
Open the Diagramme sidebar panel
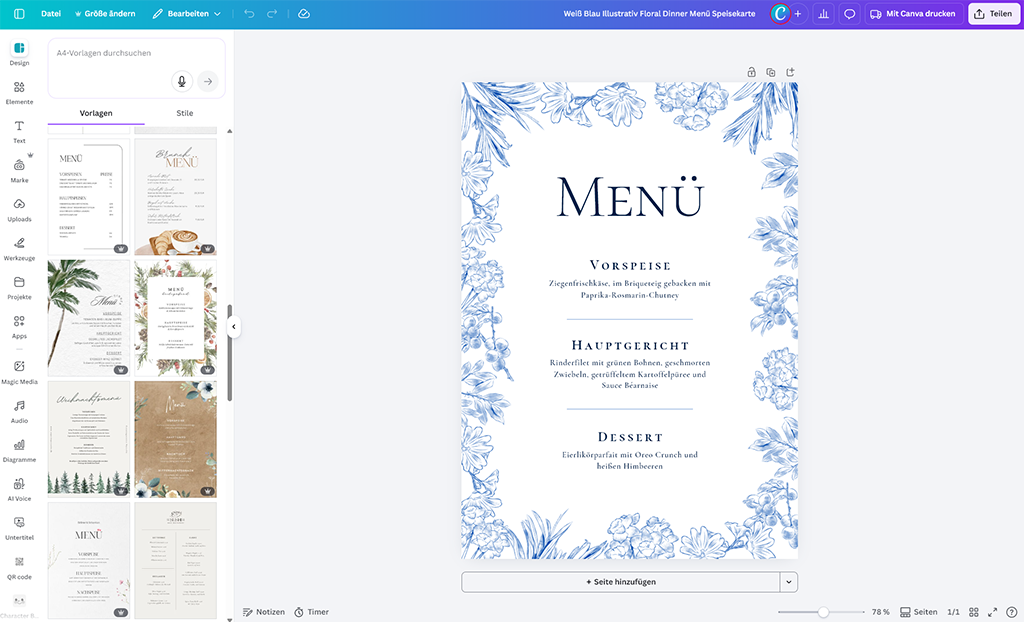(19, 451)
